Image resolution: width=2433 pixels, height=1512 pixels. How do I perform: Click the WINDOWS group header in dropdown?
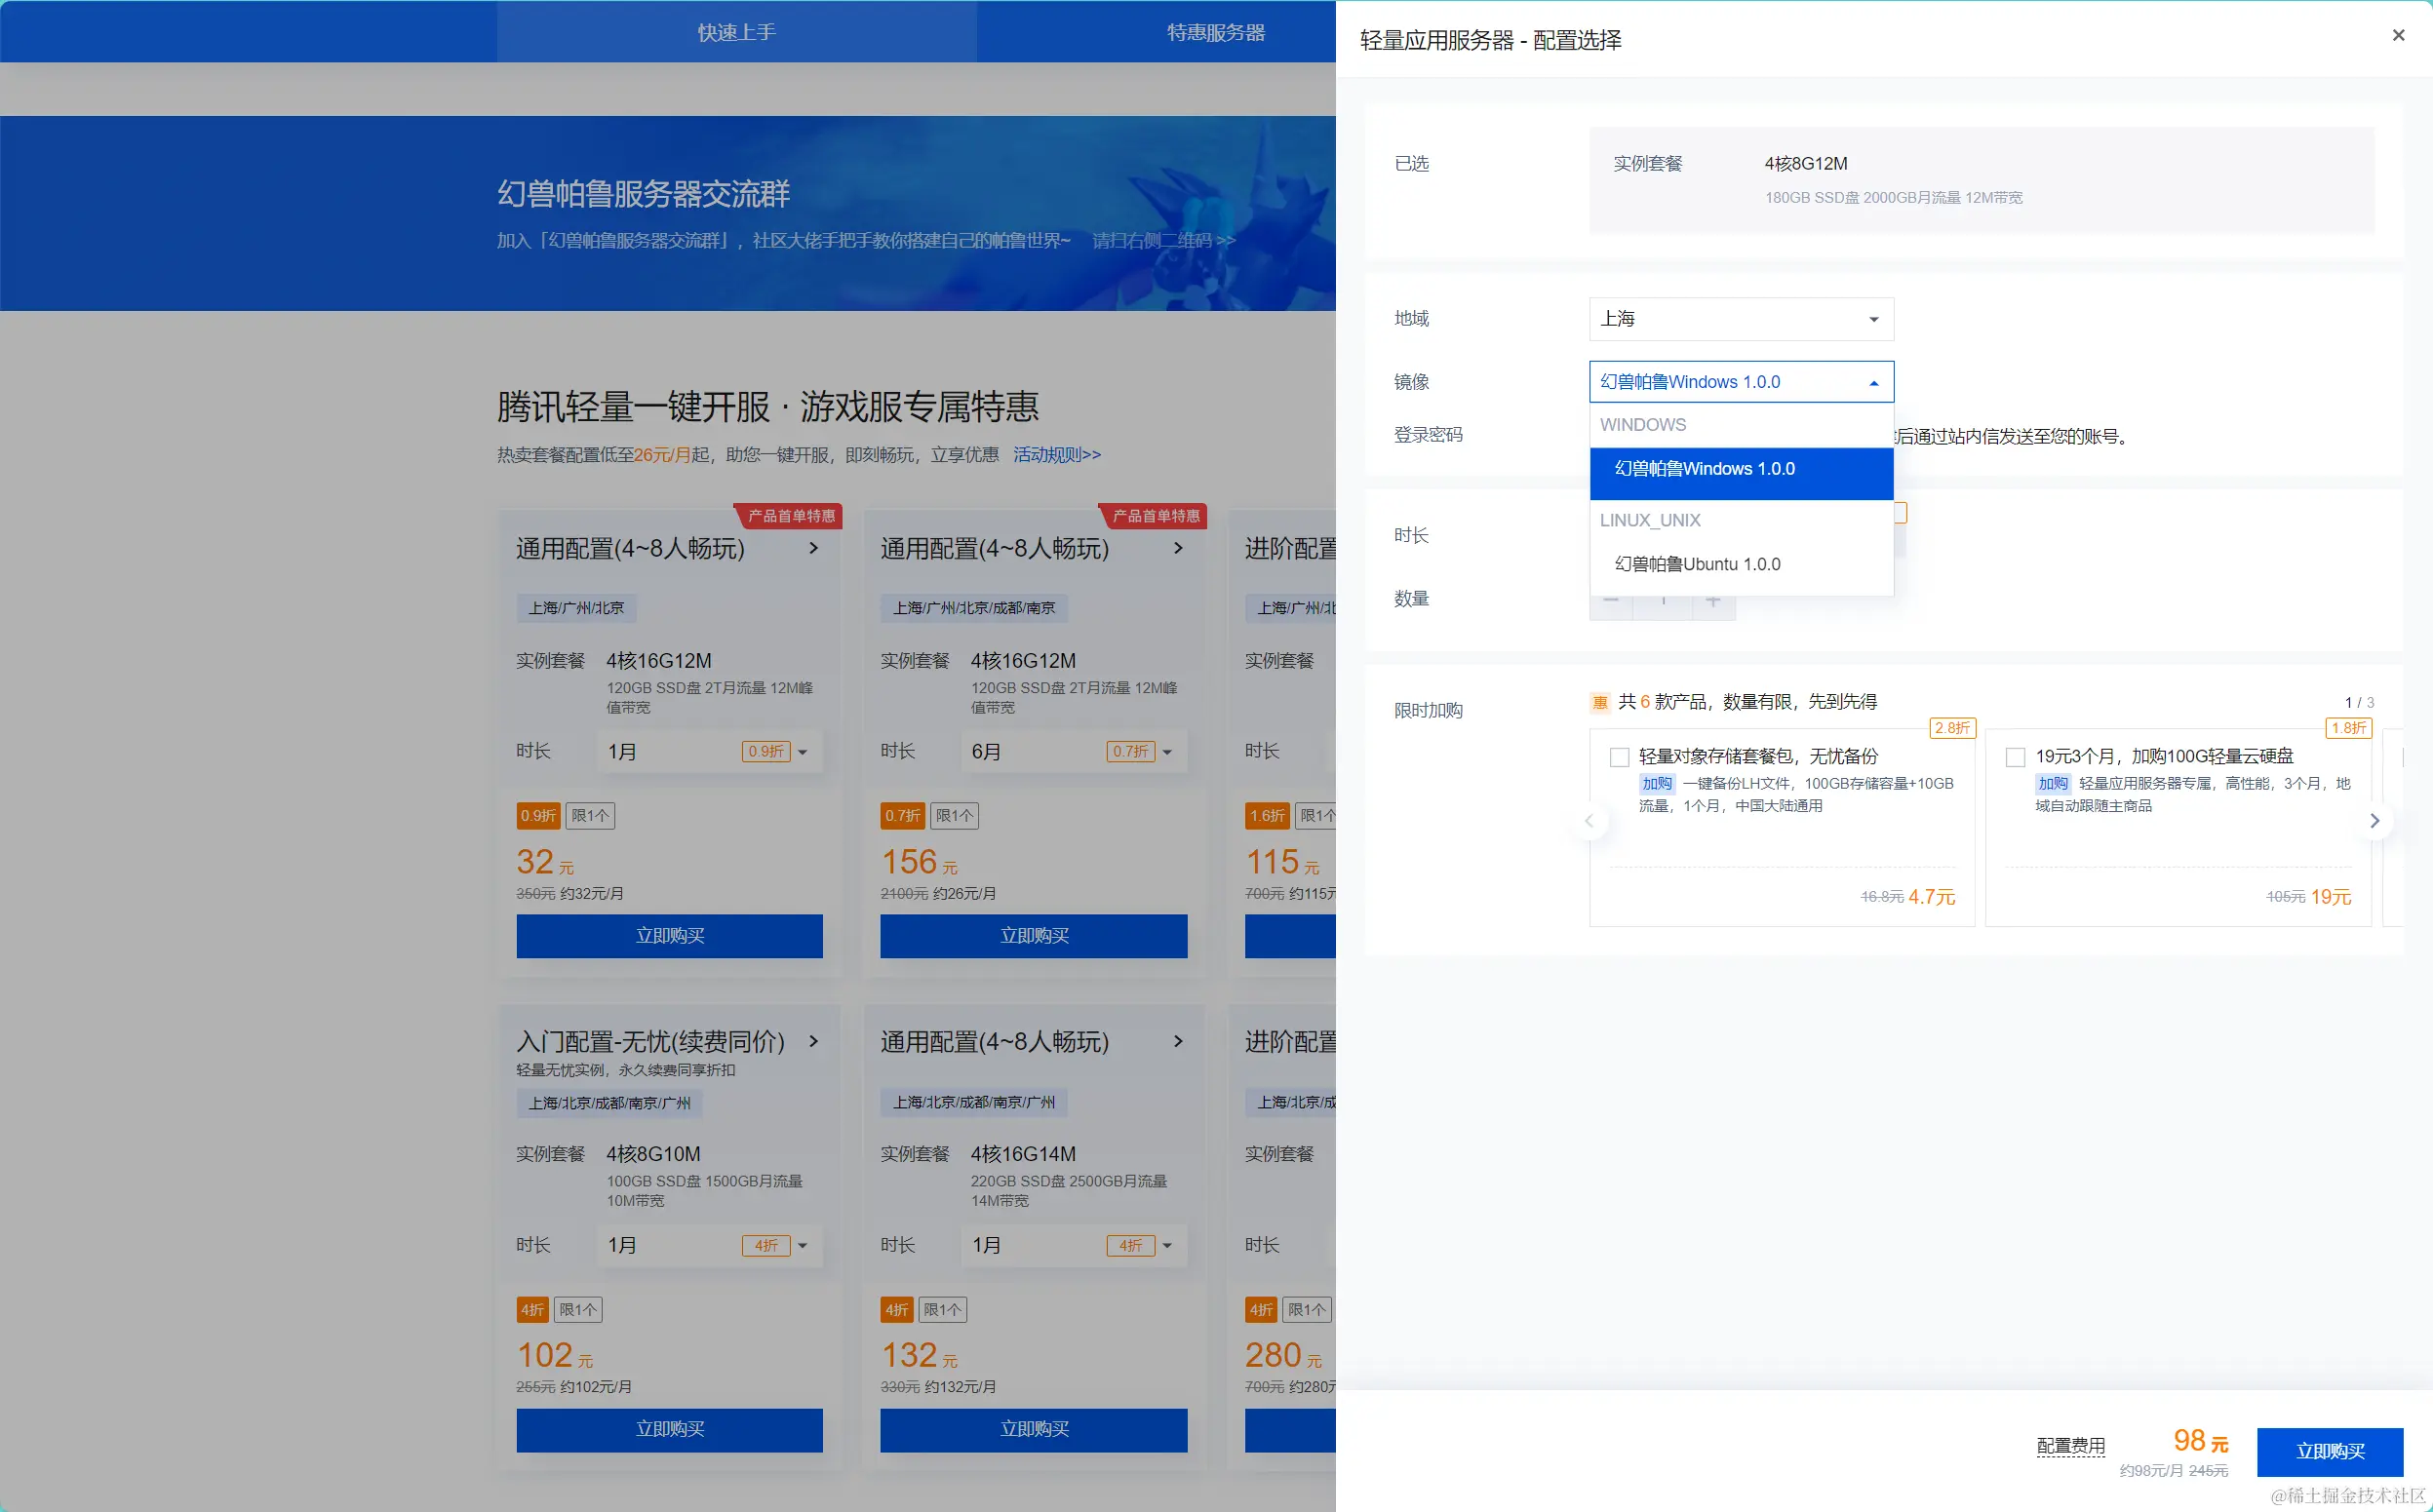[x=1642, y=425]
